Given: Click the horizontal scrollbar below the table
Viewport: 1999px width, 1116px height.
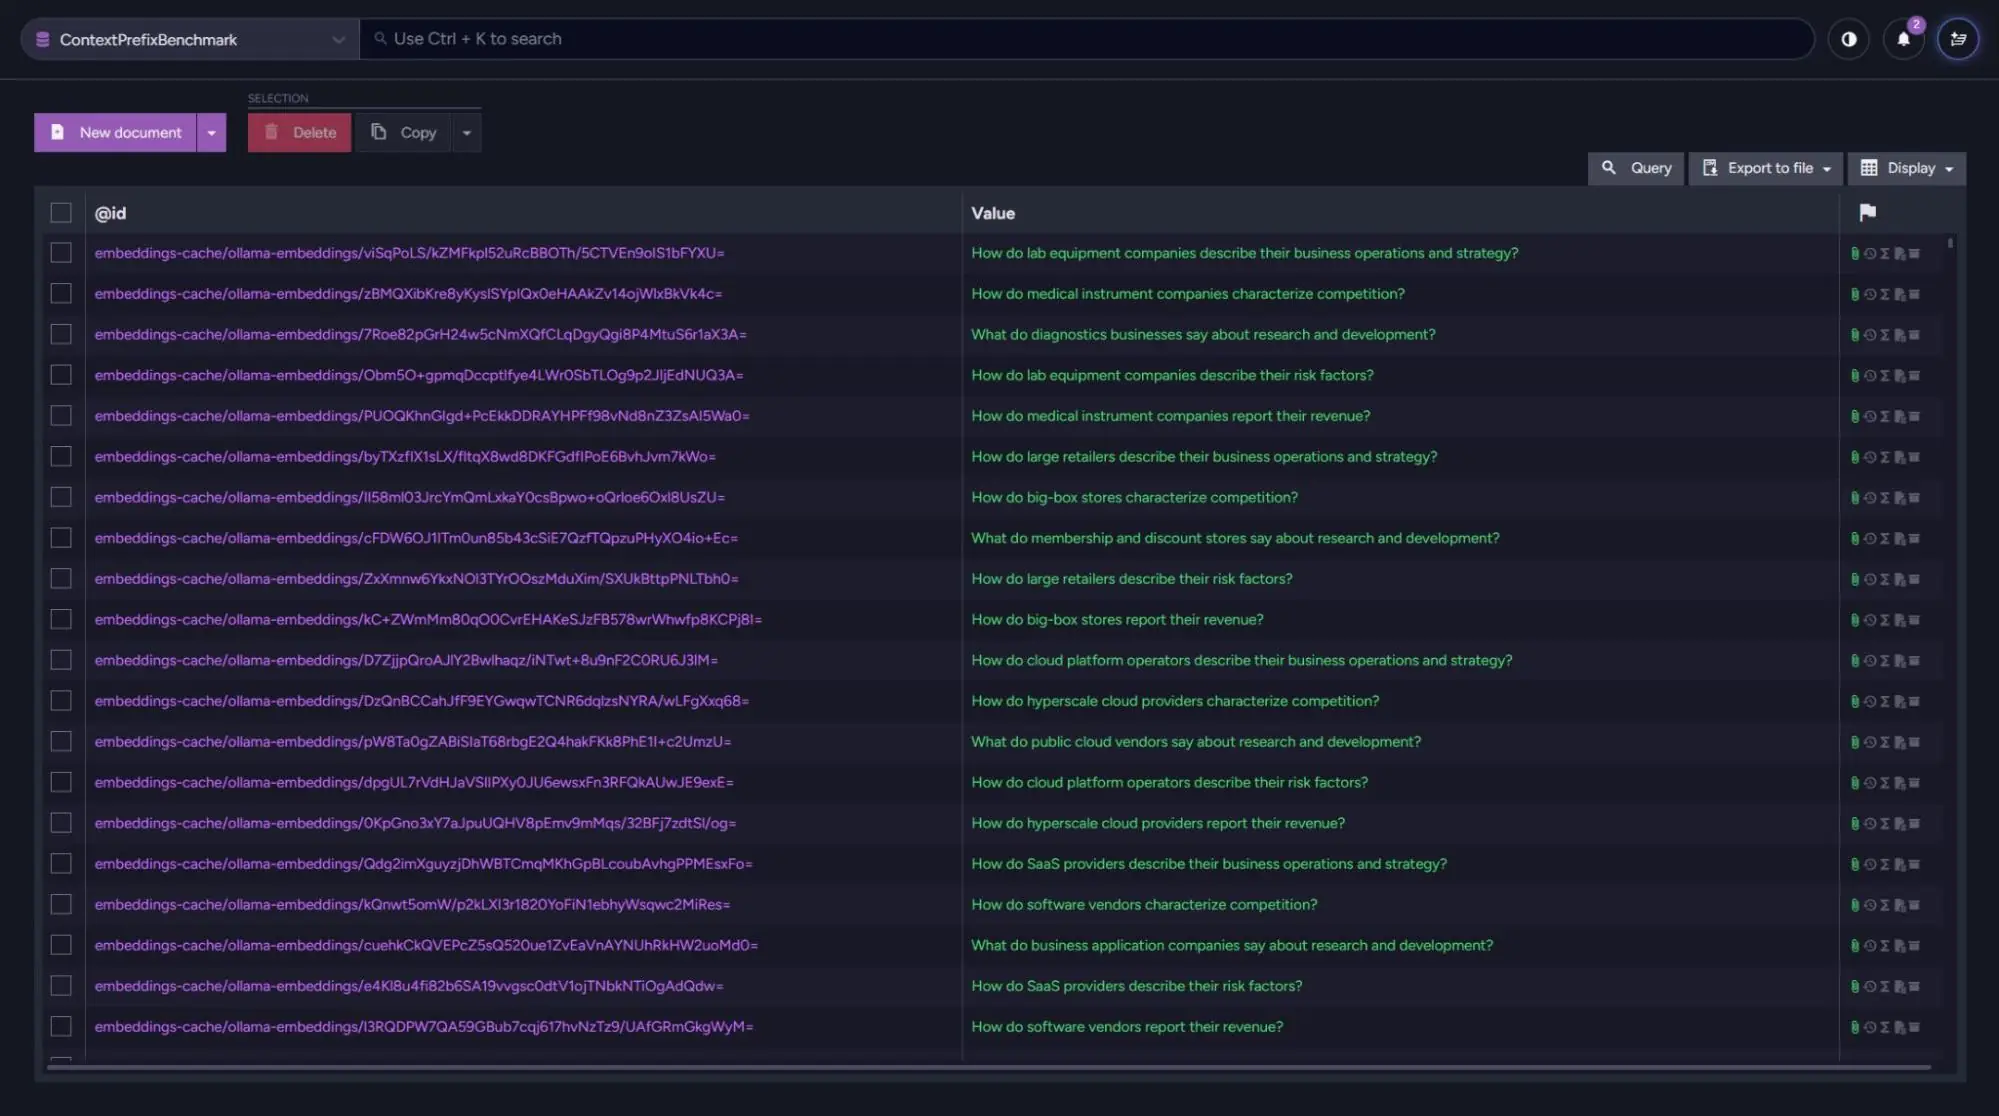Looking at the screenshot, I should [x=988, y=1067].
